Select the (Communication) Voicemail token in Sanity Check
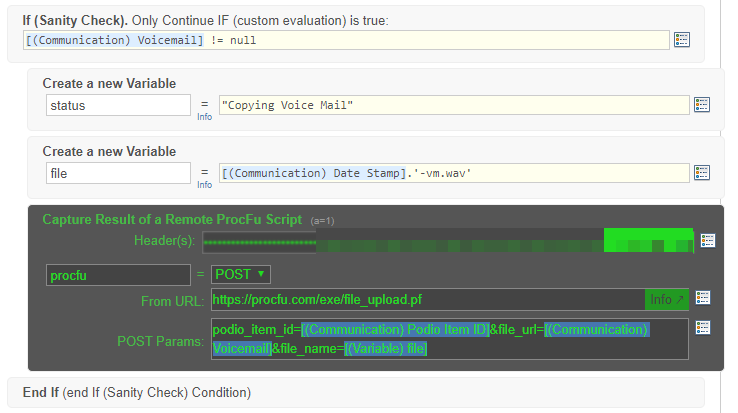 pyautogui.click(x=114, y=40)
